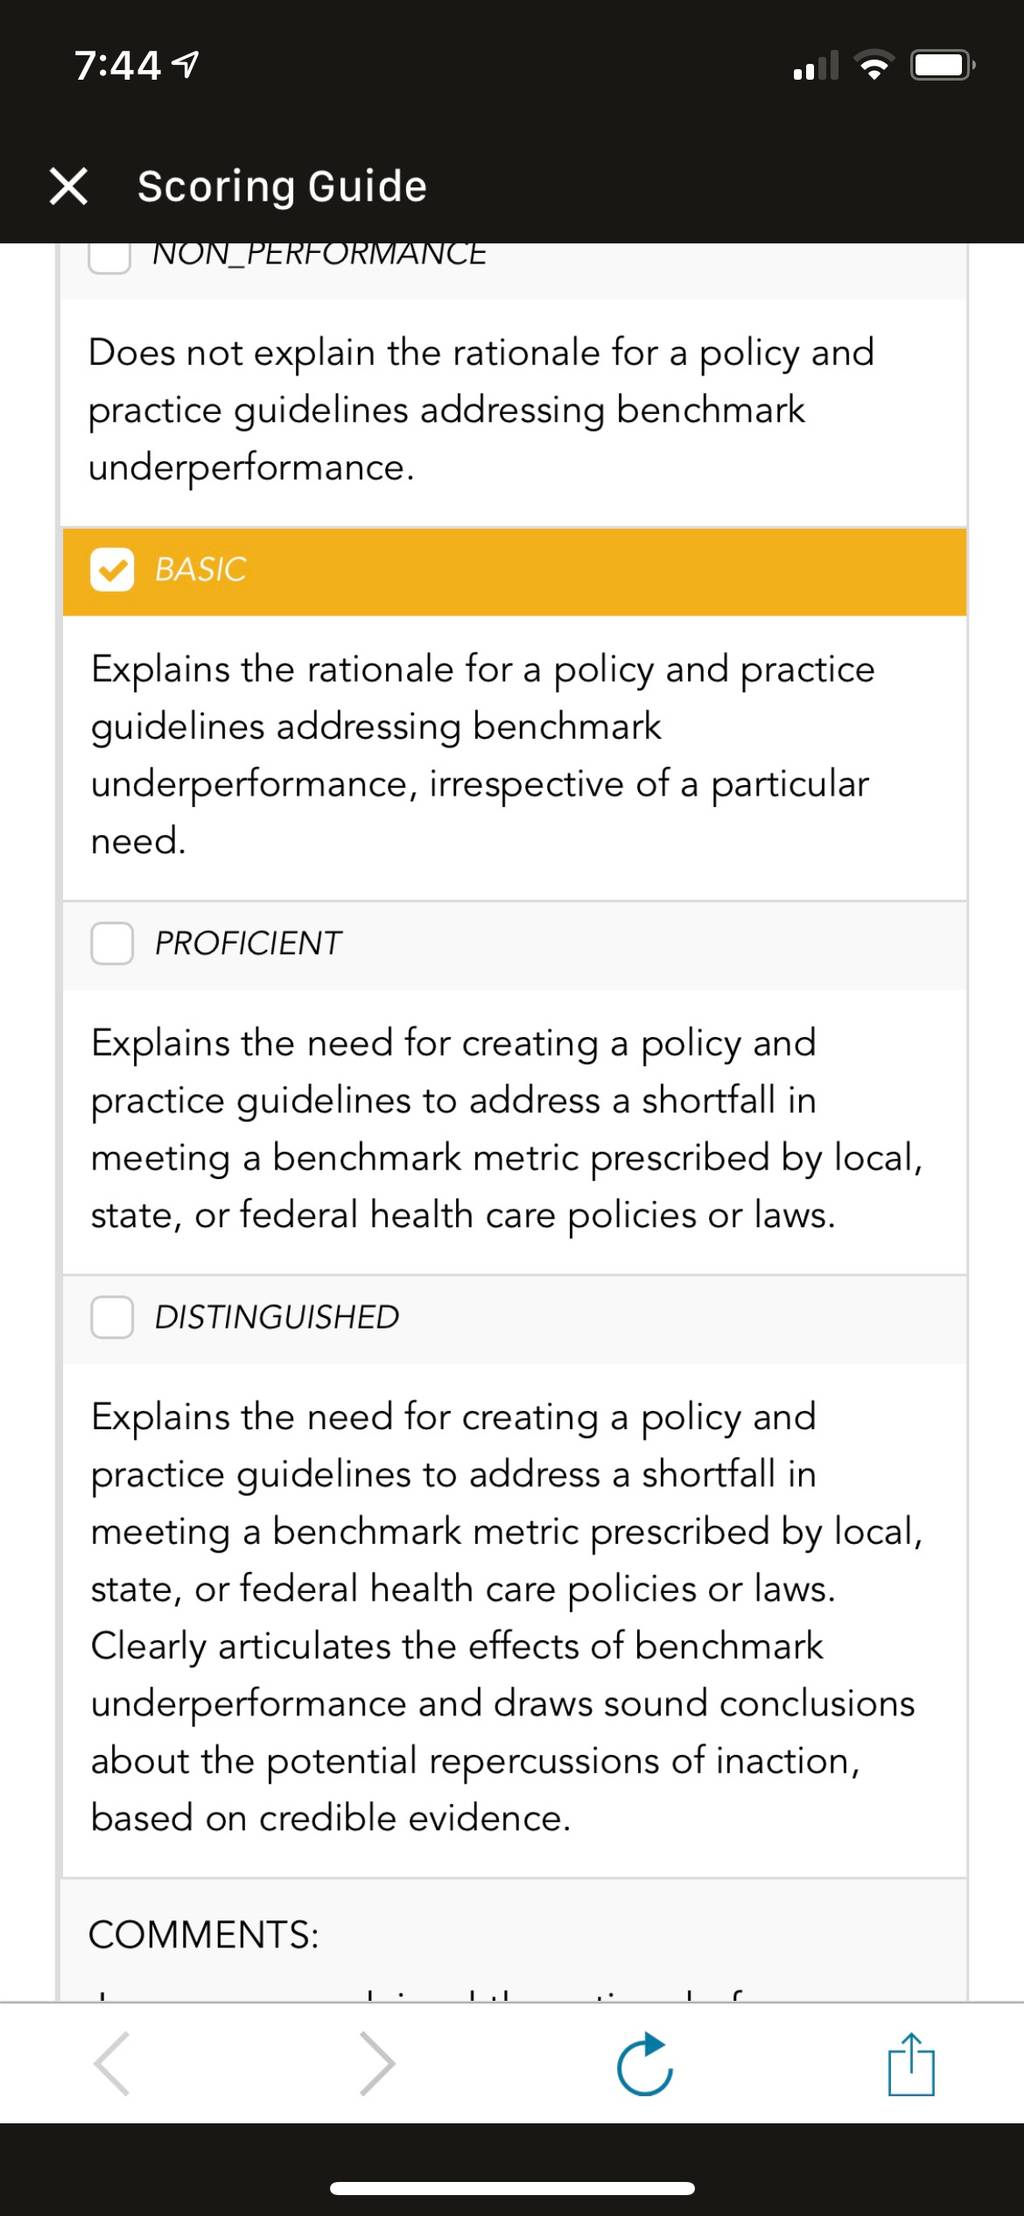Tap the COMMENTS: section label
The image size is (1024, 2216).
(x=204, y=1935)
